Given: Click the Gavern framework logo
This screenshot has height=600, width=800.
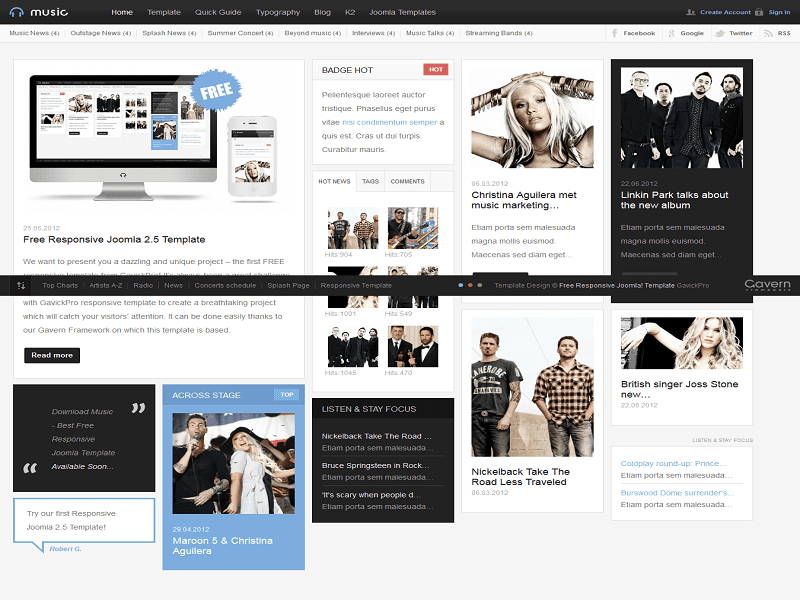Looking at the screenshot, I should (x=767, y=285).
